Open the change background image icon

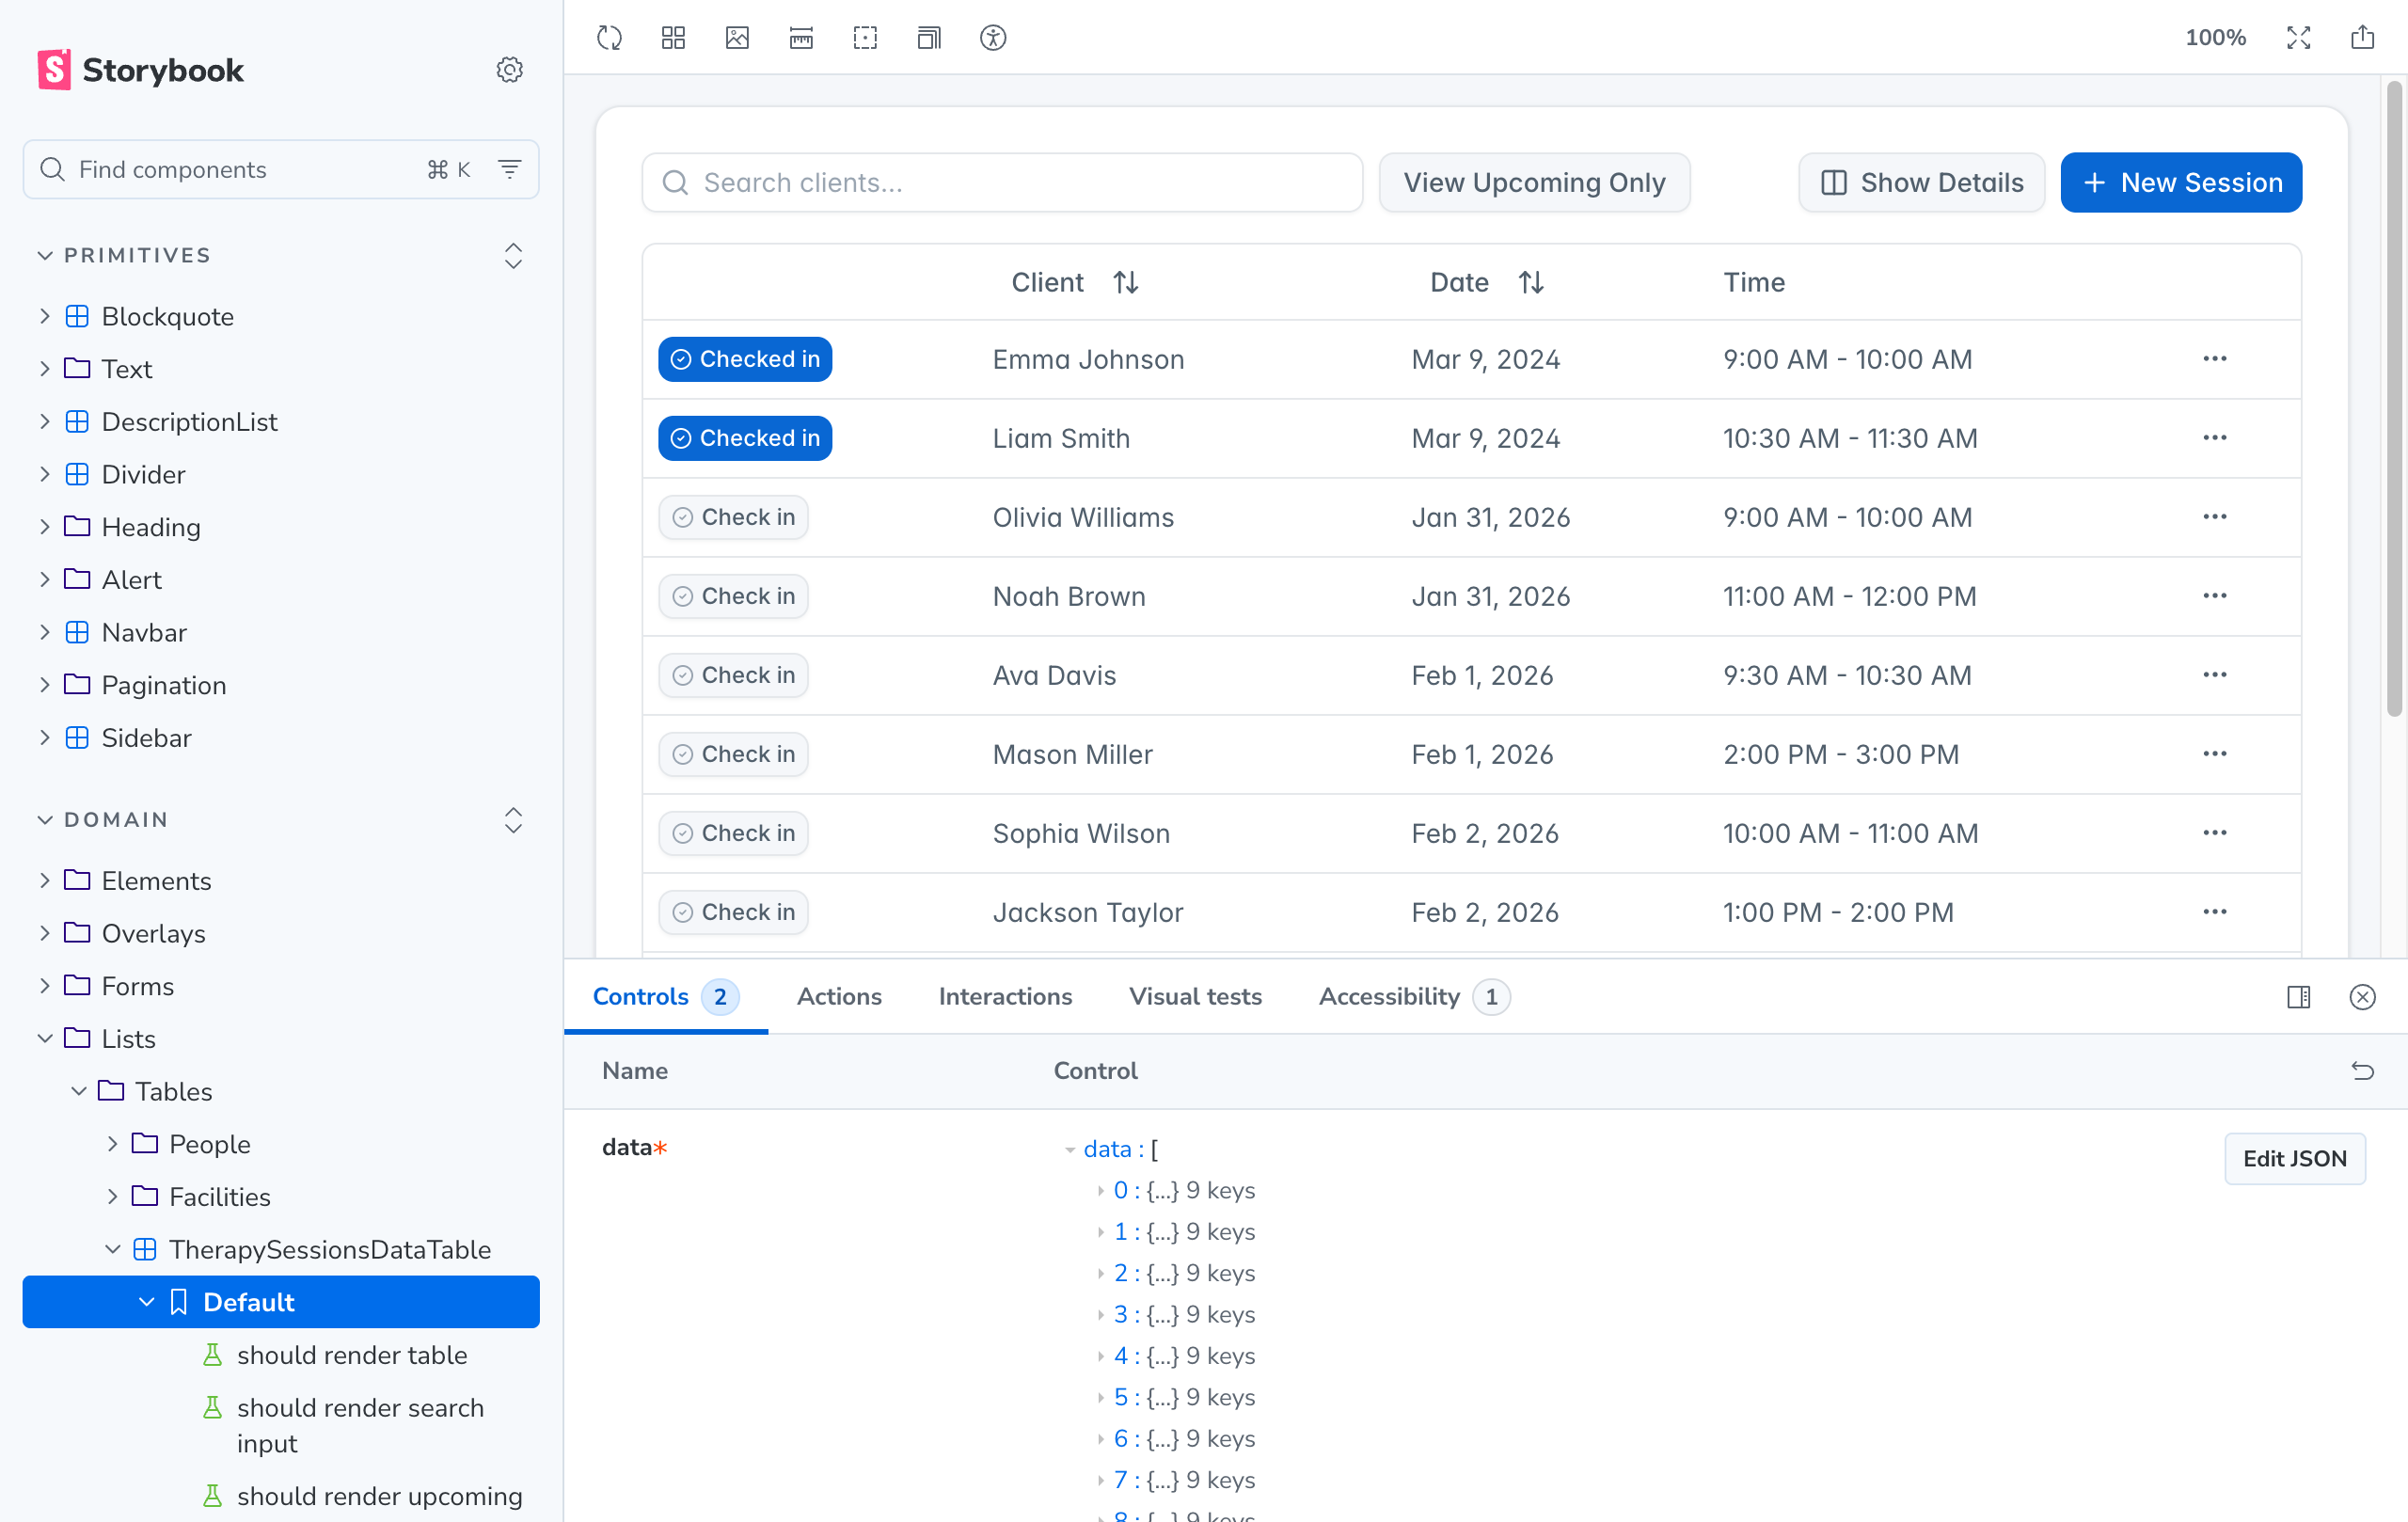point(737,38)
